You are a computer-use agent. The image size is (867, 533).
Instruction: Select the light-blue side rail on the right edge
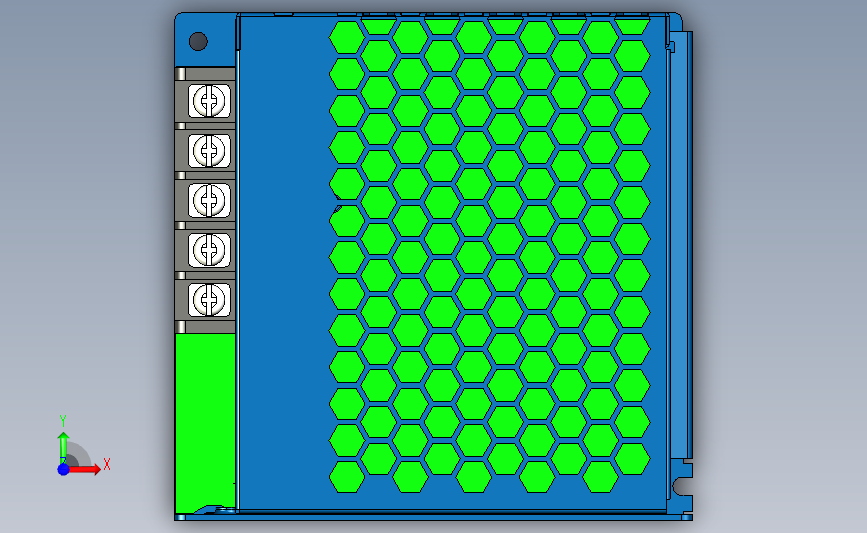pos(681,245)
